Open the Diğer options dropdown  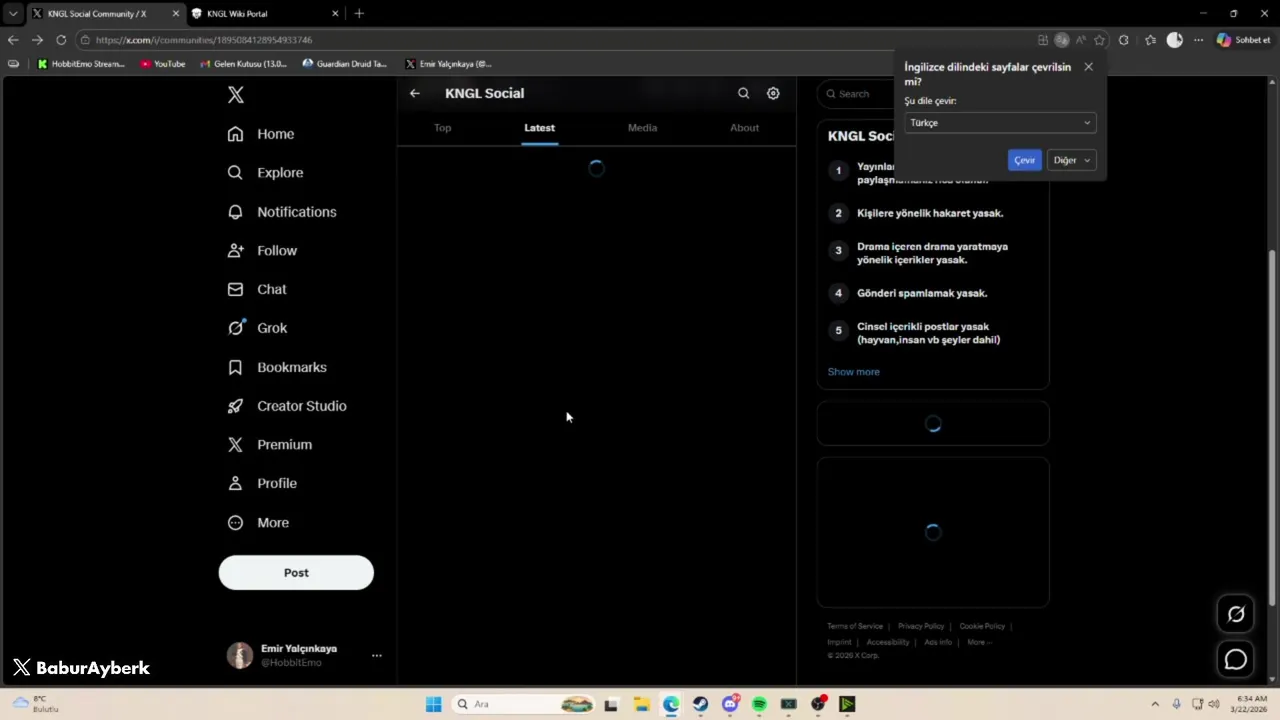pos(1071,160)
